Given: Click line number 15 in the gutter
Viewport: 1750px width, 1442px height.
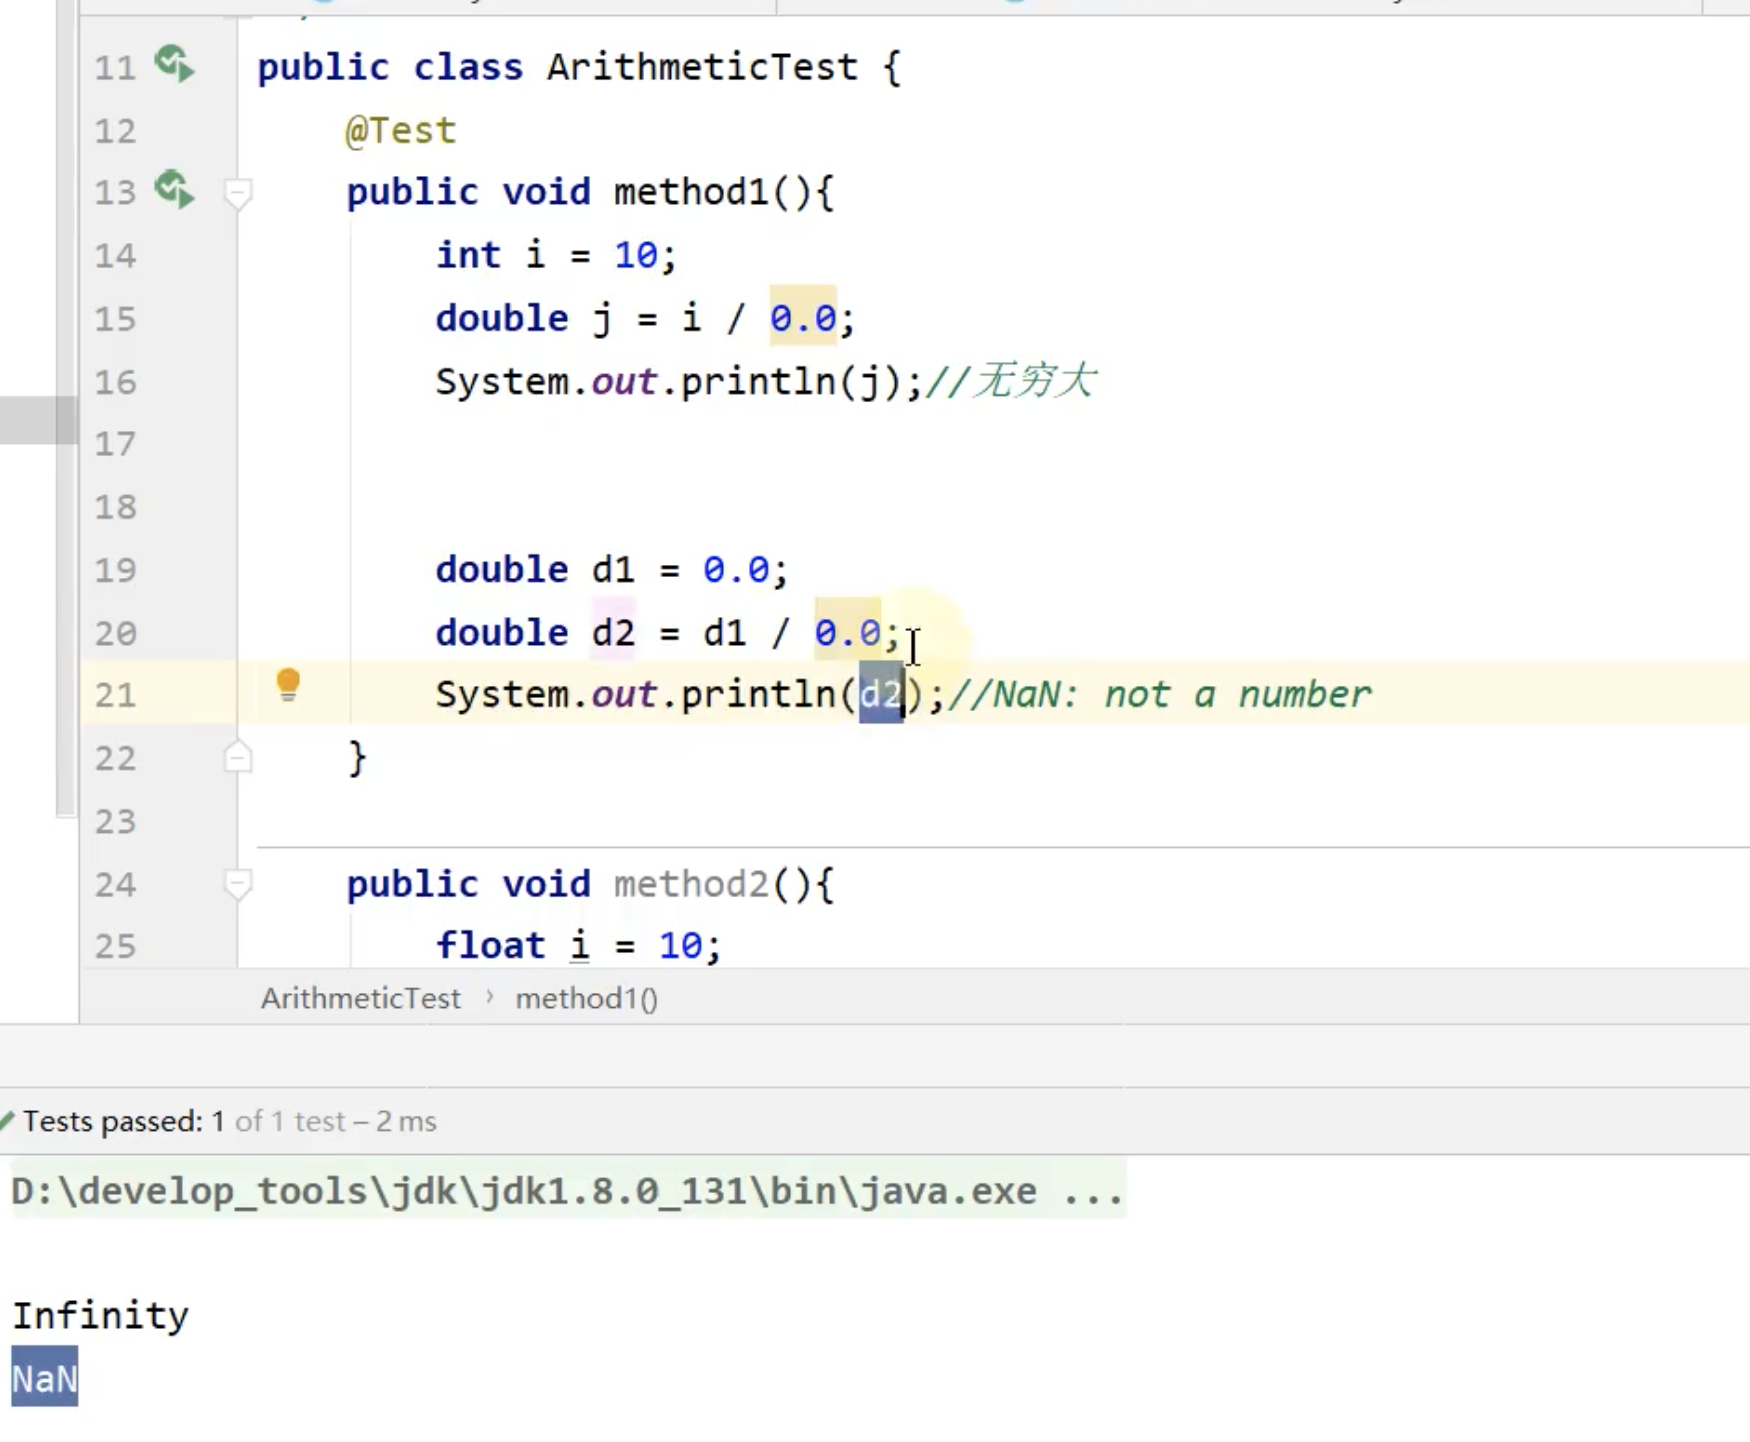Looking at the screenshot, I should coord(115,319).
